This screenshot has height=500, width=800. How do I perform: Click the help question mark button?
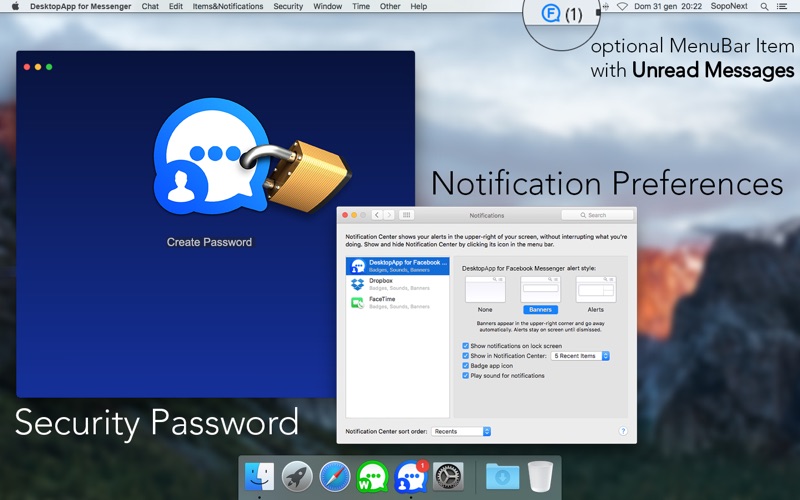coord(623,431)
